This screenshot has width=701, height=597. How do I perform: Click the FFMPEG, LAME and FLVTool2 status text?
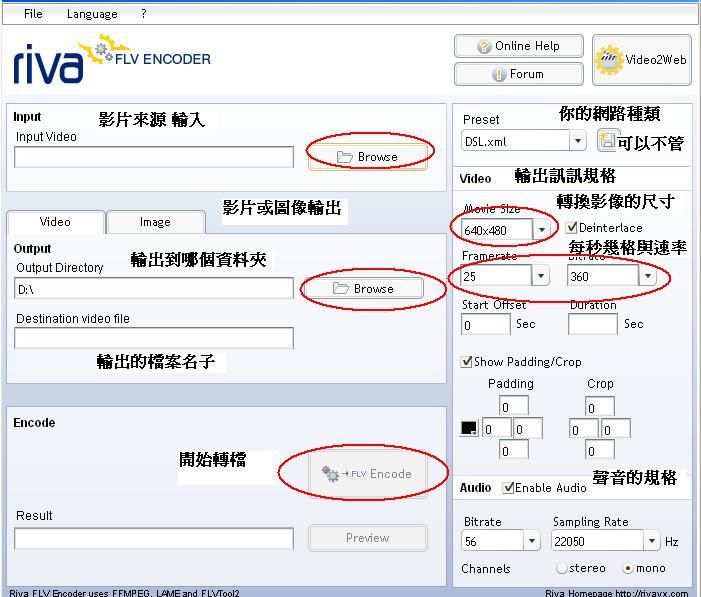tap(124, 593)
